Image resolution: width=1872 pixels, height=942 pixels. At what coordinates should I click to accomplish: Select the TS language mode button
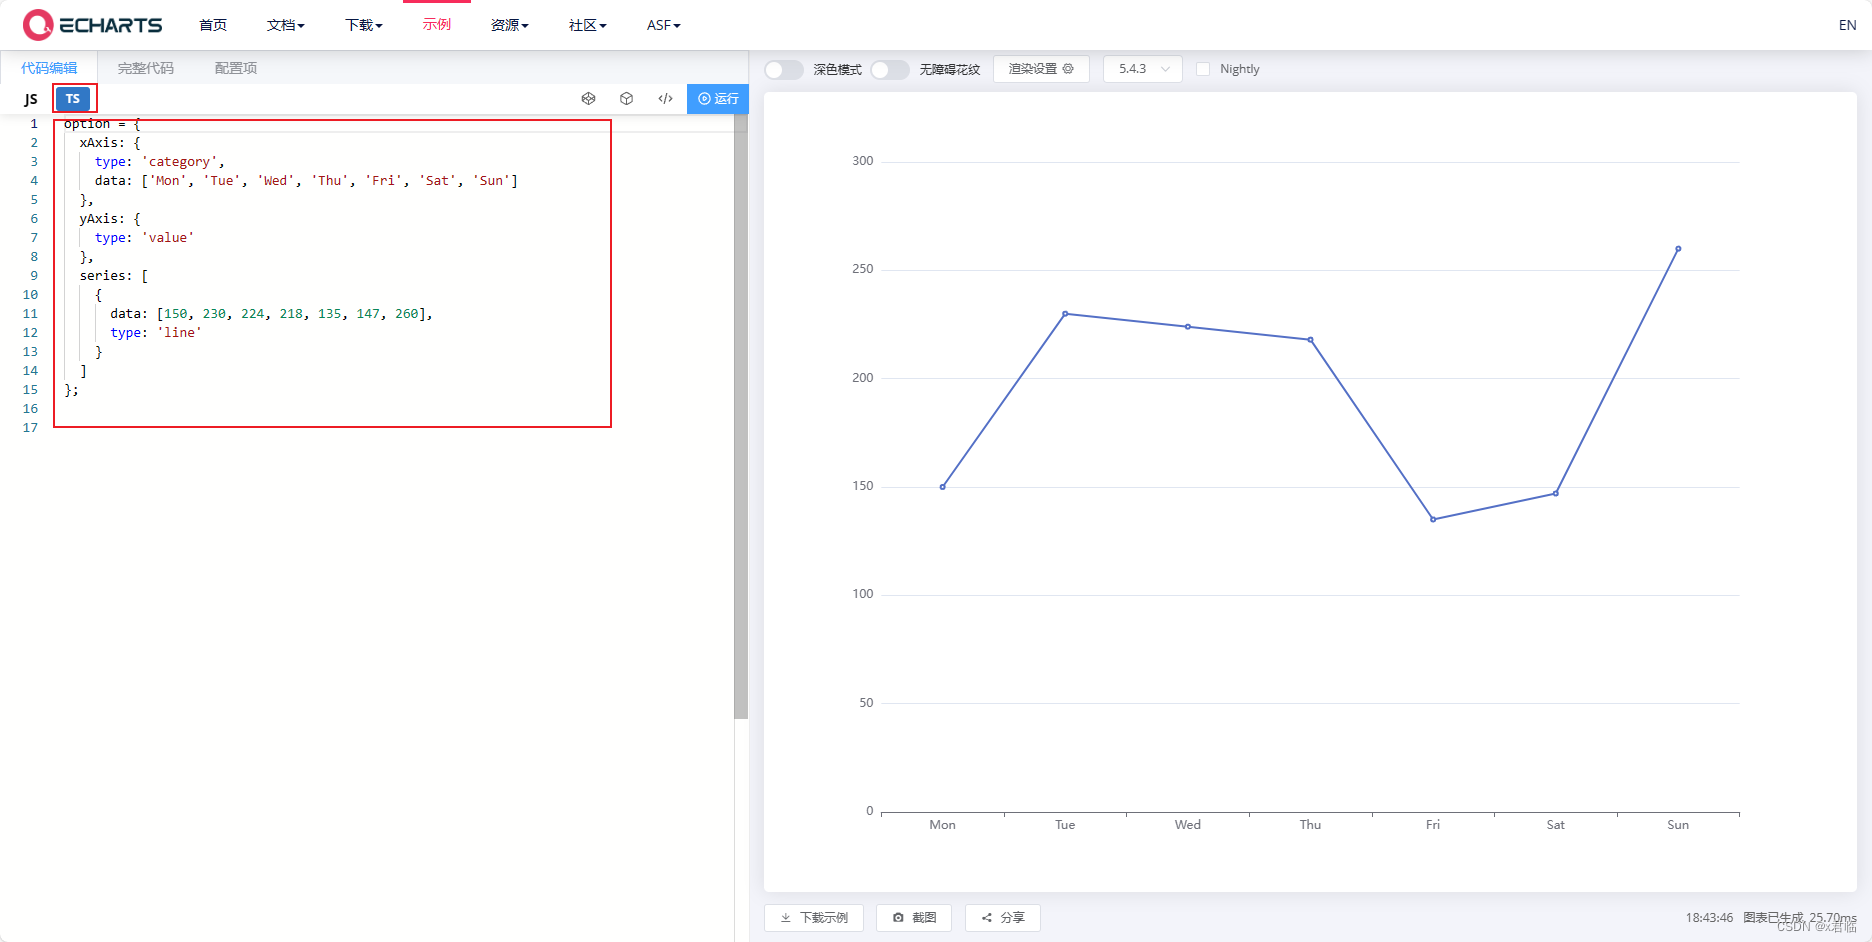click(73, 98)
